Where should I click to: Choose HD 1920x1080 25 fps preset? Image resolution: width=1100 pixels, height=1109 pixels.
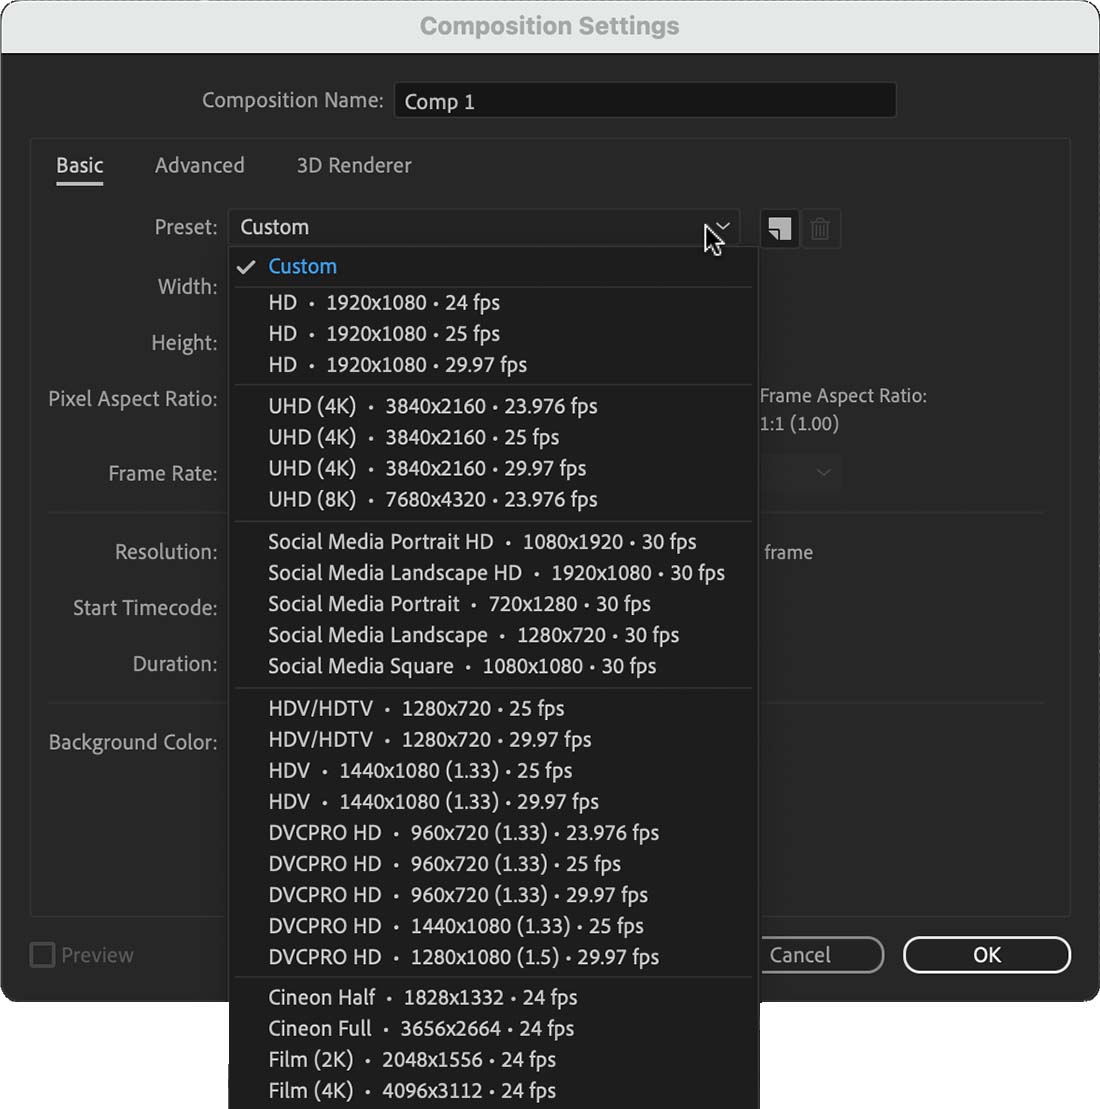(x=493, y=334)
